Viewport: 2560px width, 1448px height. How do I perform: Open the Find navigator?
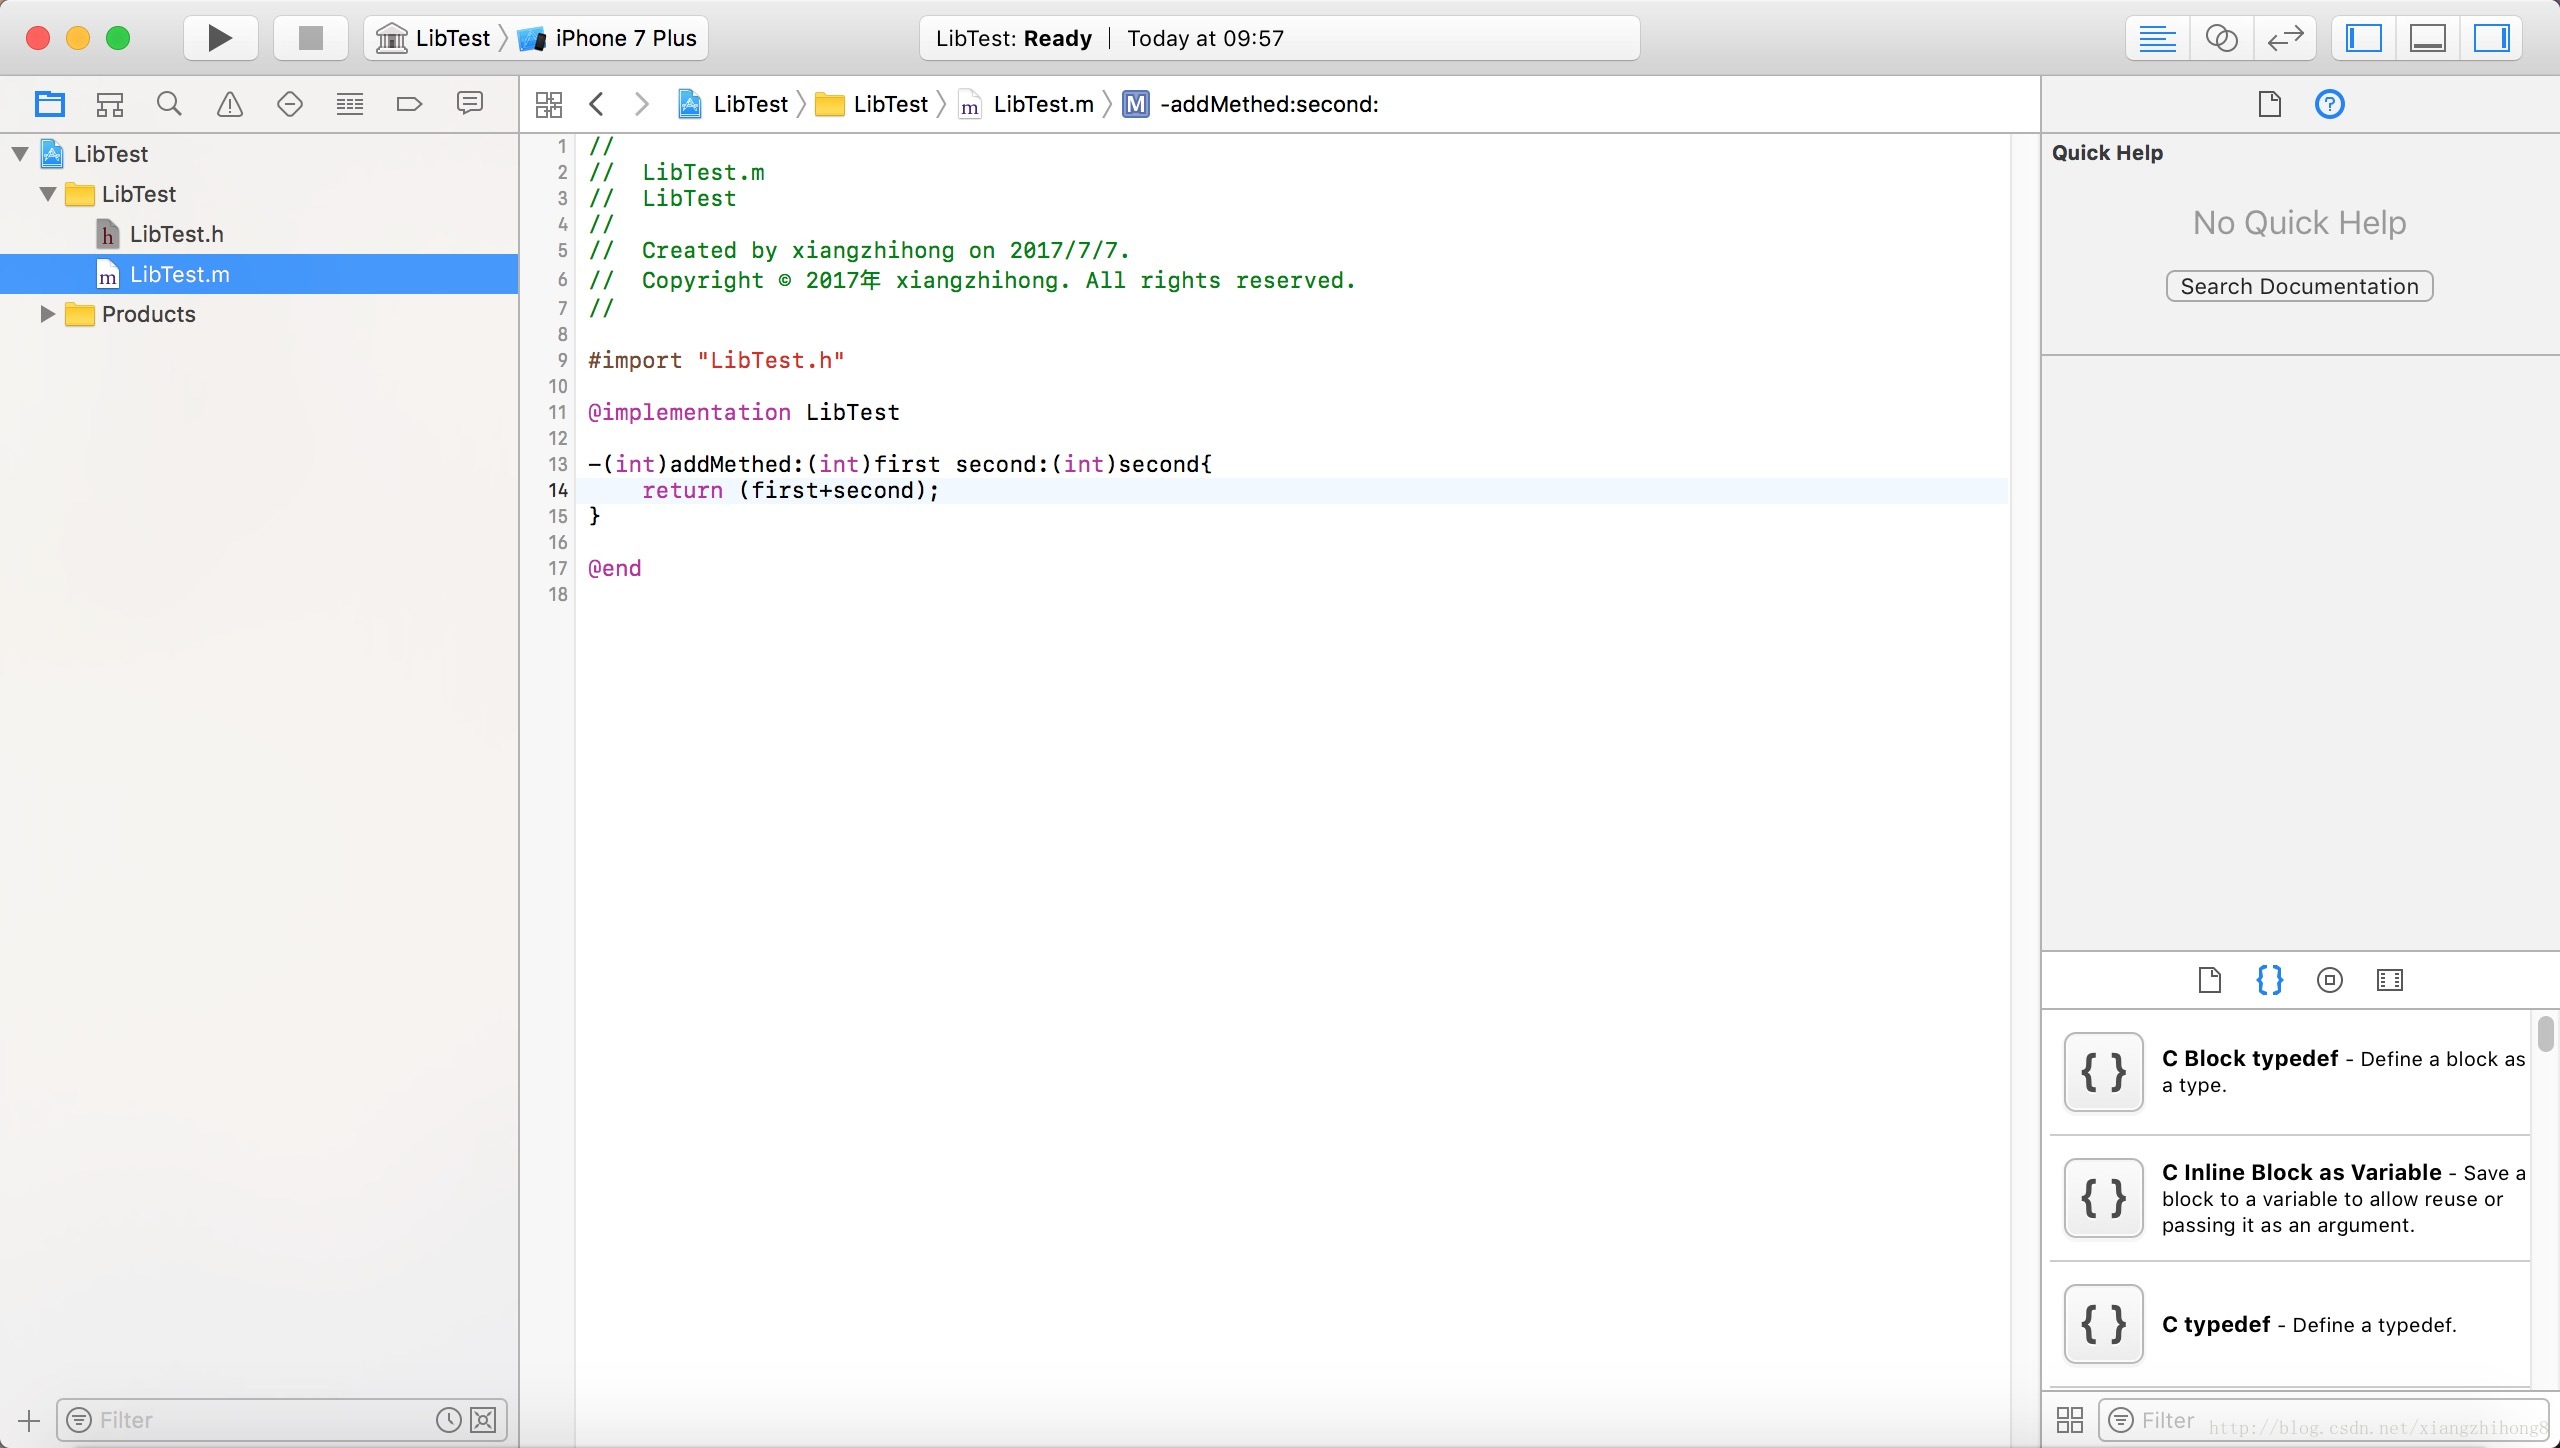coord(170,104)
